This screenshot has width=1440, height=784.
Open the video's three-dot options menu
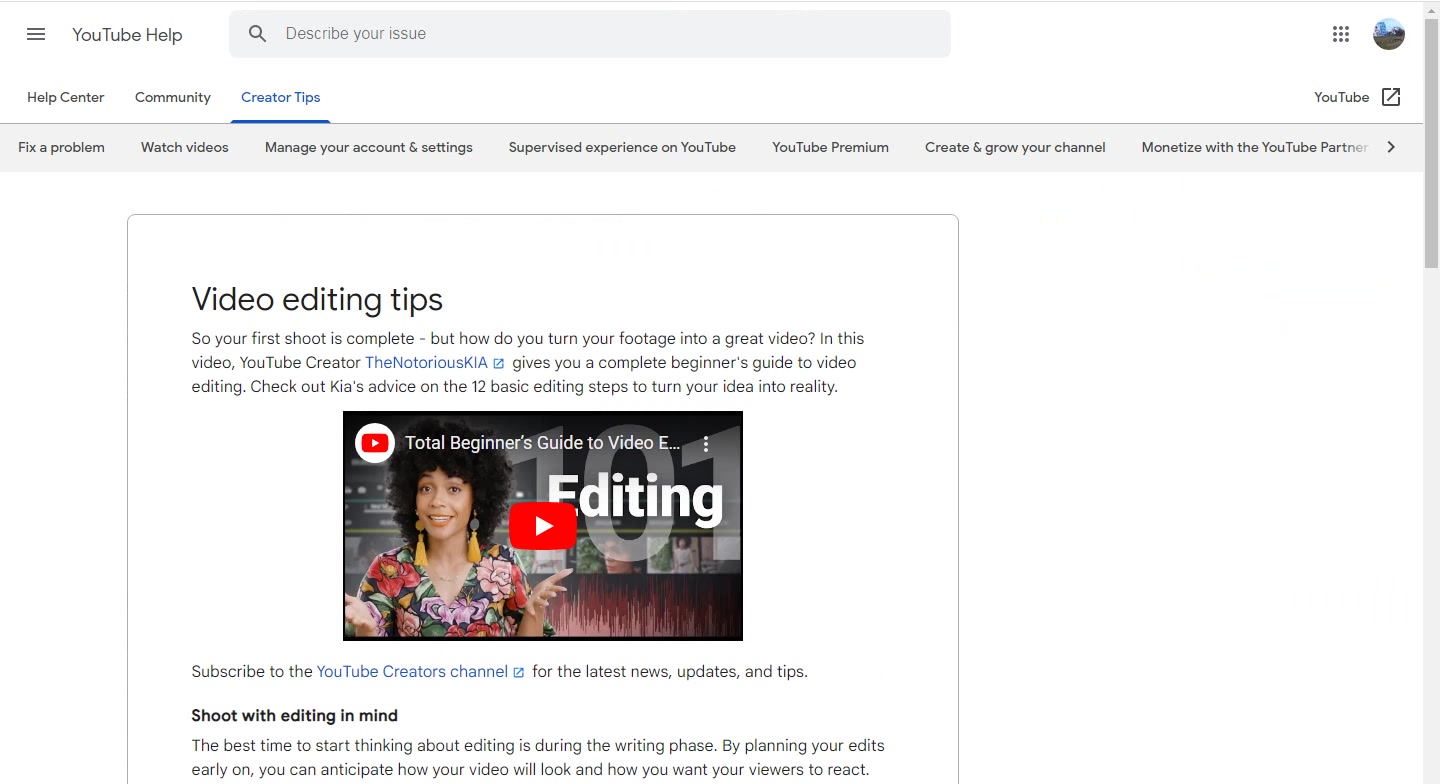tap(705, 443)
